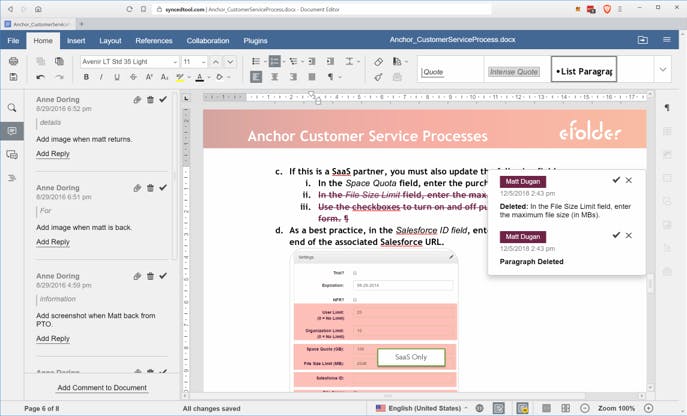Click Add Reply under first comment
The height and width of the screenshot is (416, 687).
53,153
